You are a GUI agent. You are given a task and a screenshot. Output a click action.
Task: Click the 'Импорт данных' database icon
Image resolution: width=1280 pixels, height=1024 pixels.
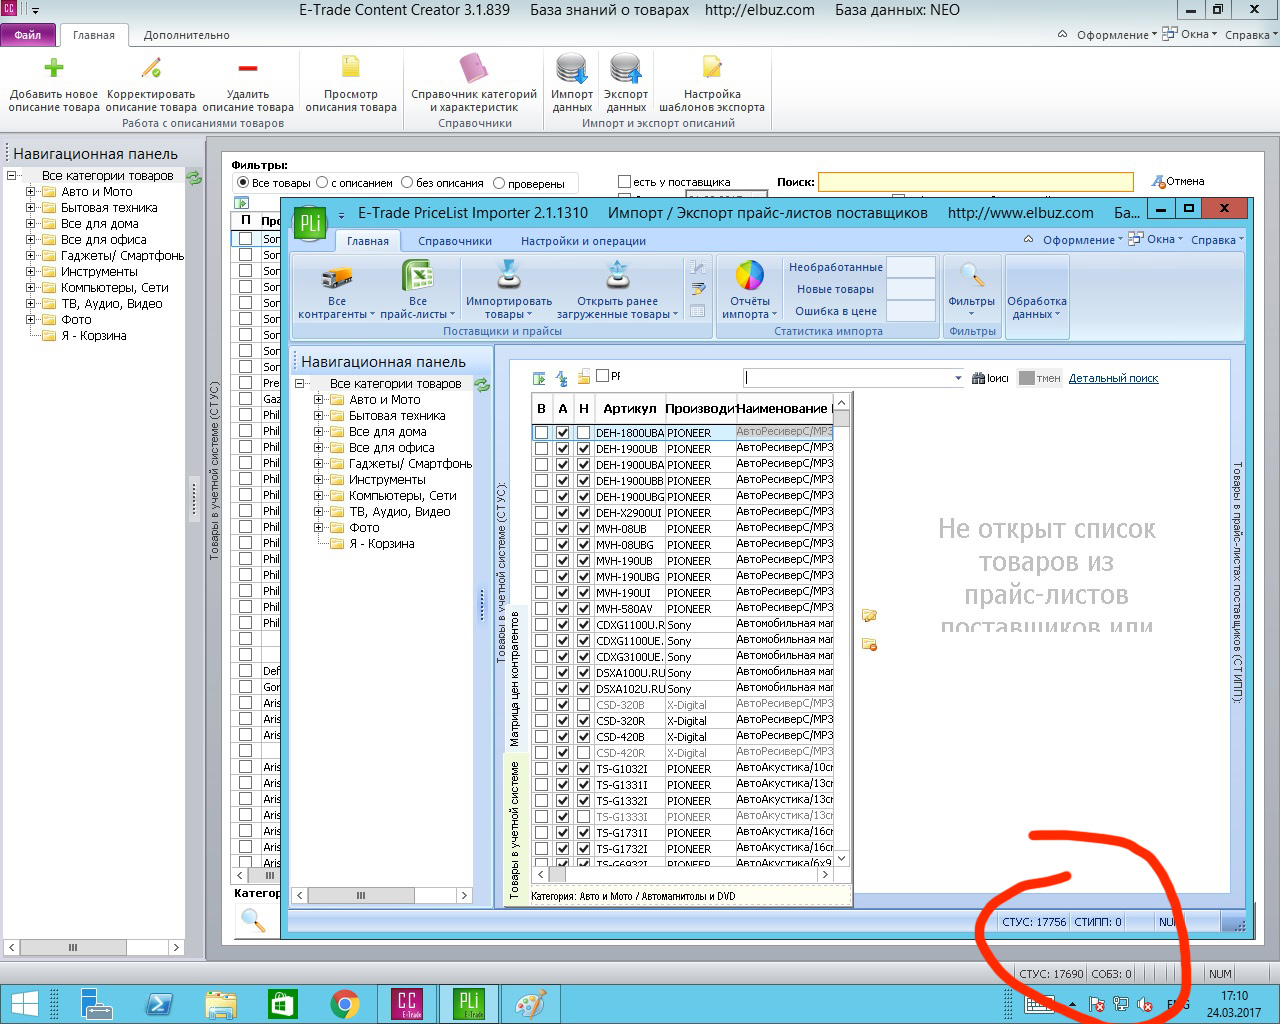pos(572,69)
